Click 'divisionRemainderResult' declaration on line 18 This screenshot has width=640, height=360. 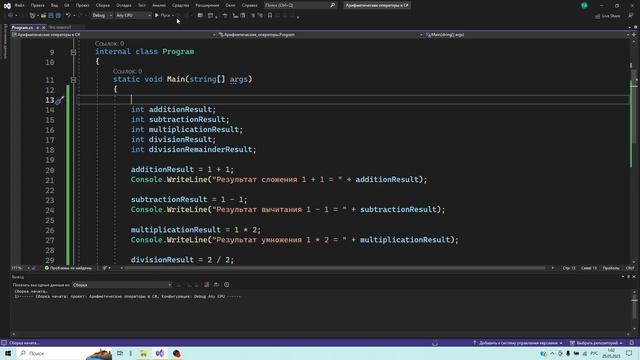coord(200,149)
